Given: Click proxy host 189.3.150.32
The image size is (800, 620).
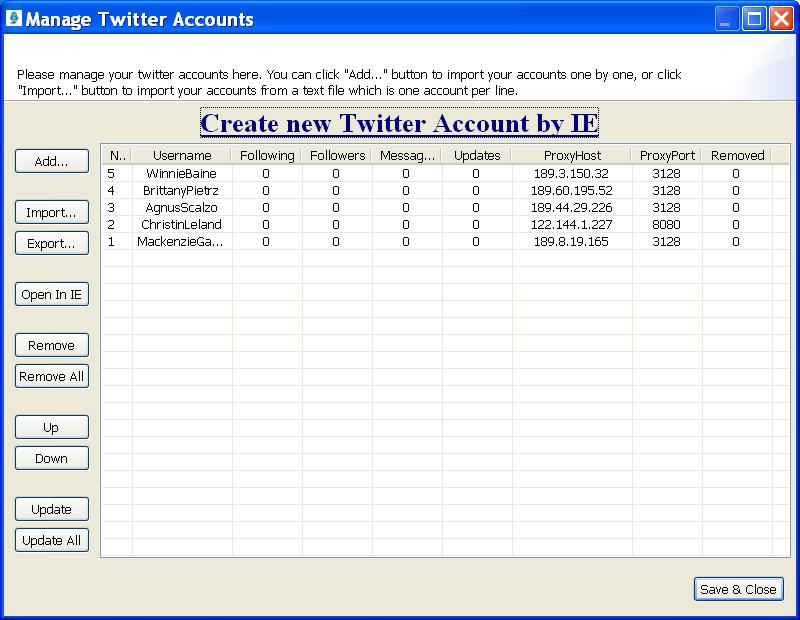Looking at the screenshot, I should [571, 173].
